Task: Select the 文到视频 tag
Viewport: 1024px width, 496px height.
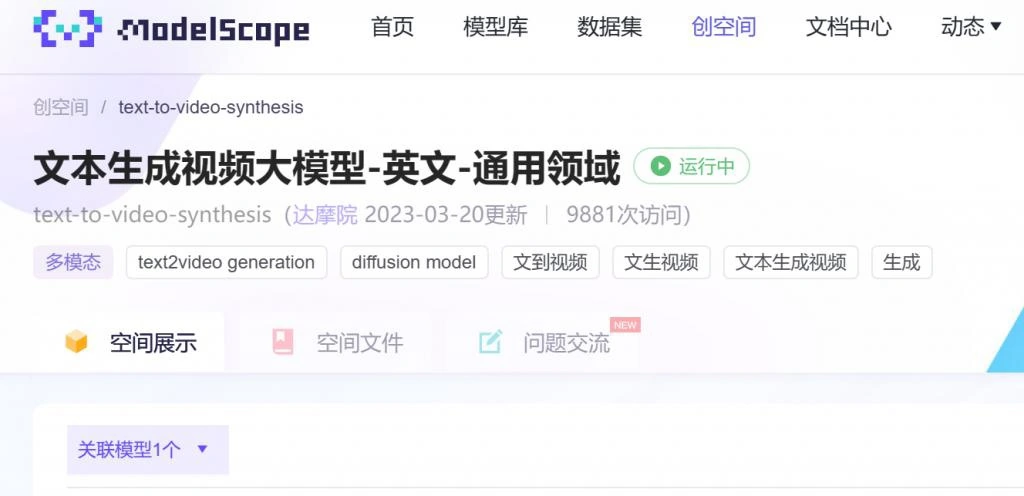Action: [550, 262]
